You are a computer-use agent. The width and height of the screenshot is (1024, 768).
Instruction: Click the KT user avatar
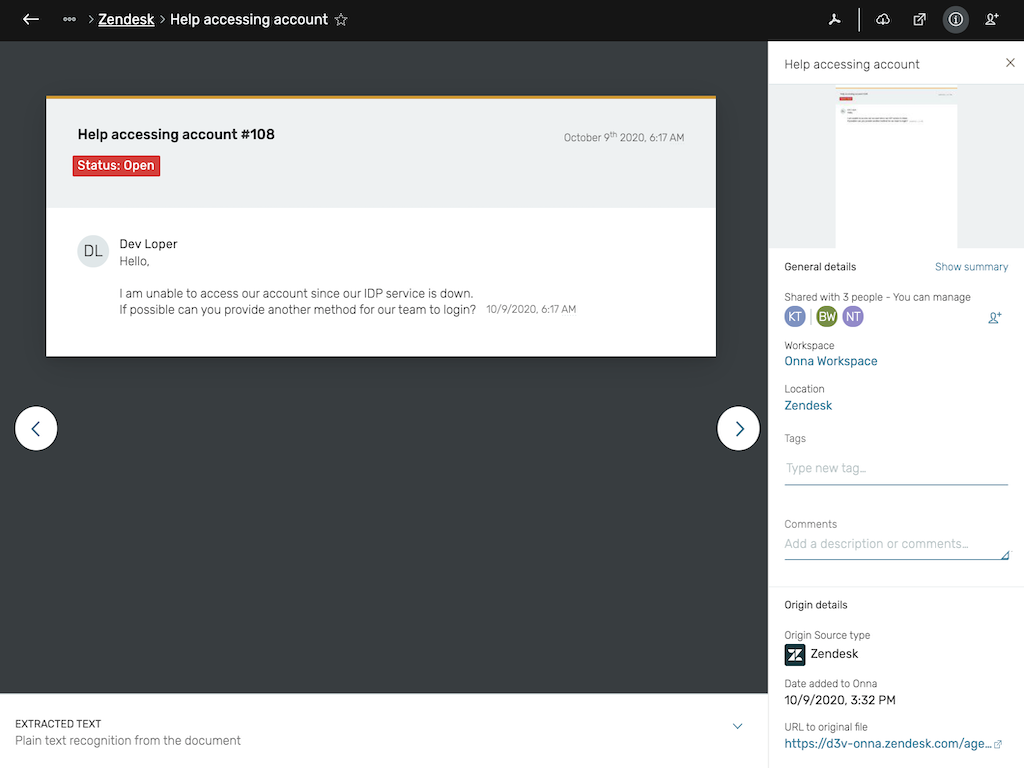coord(795,317)
